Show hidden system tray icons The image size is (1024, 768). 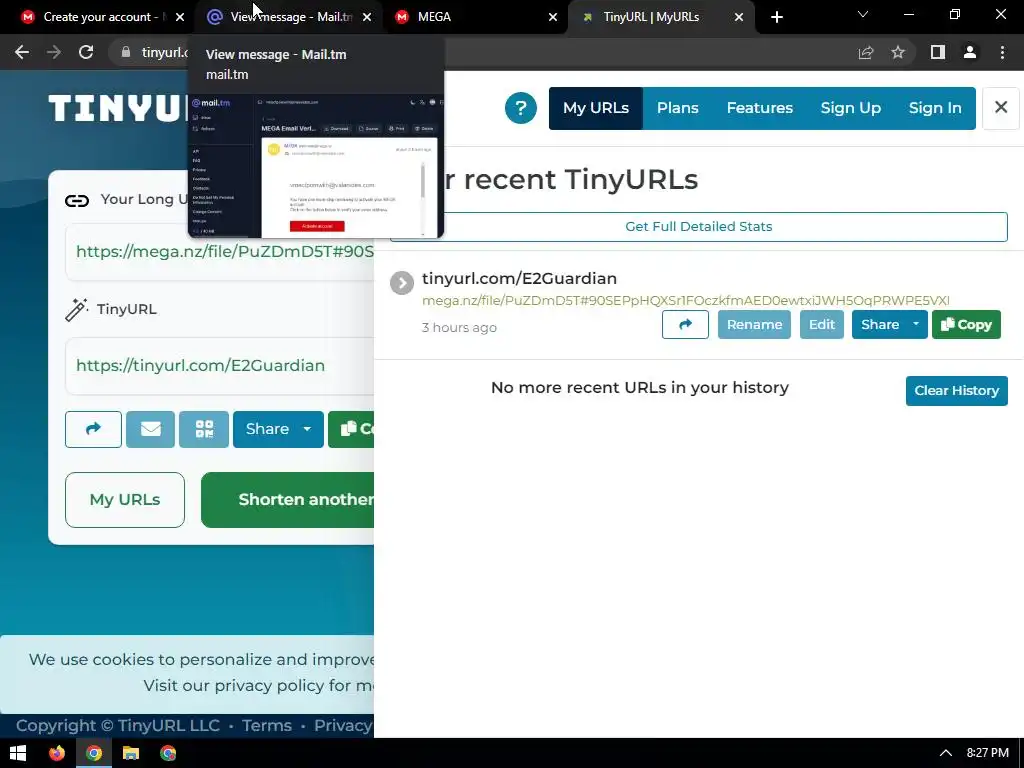[x=946, y=753]
